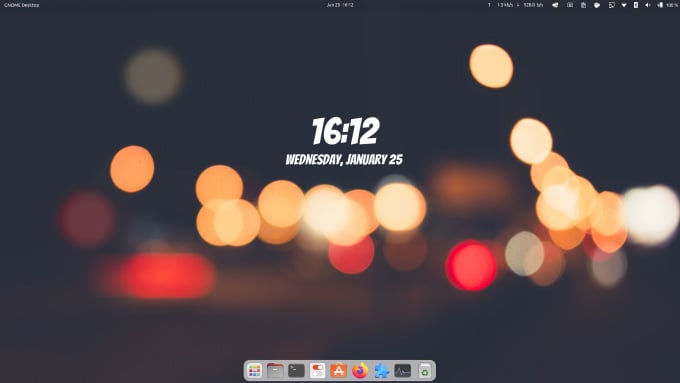Open the top bar date and time menu

tap(340, 5)
